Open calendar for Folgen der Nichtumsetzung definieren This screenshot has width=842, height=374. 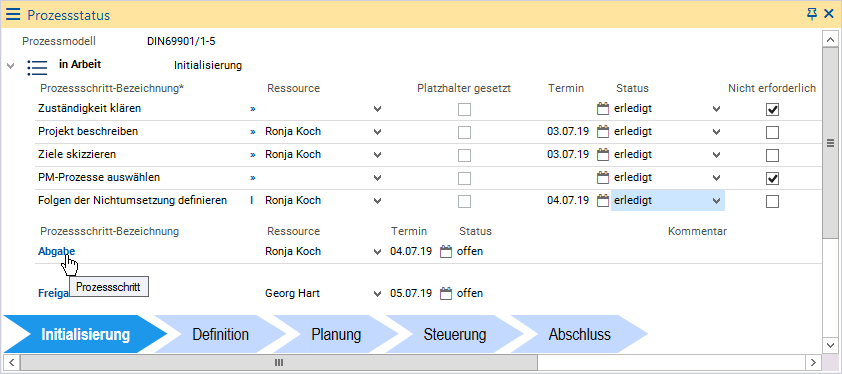click(604, 200)
